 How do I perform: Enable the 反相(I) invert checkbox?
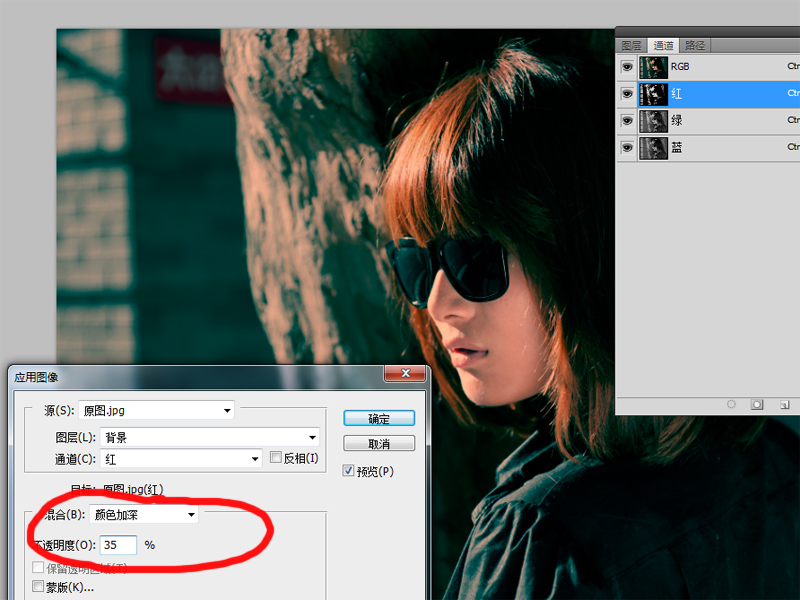tap(277, 458)
